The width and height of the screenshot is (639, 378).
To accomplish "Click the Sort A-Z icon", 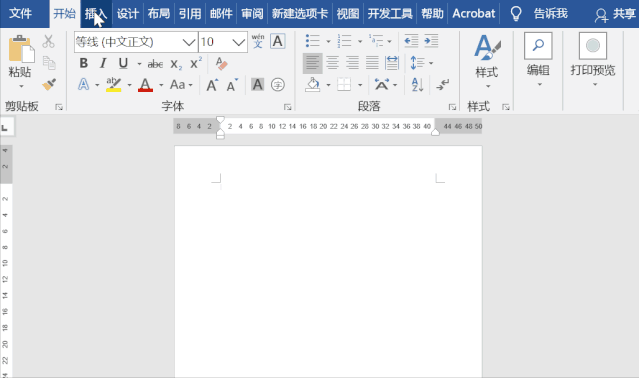I will [417, 85].
